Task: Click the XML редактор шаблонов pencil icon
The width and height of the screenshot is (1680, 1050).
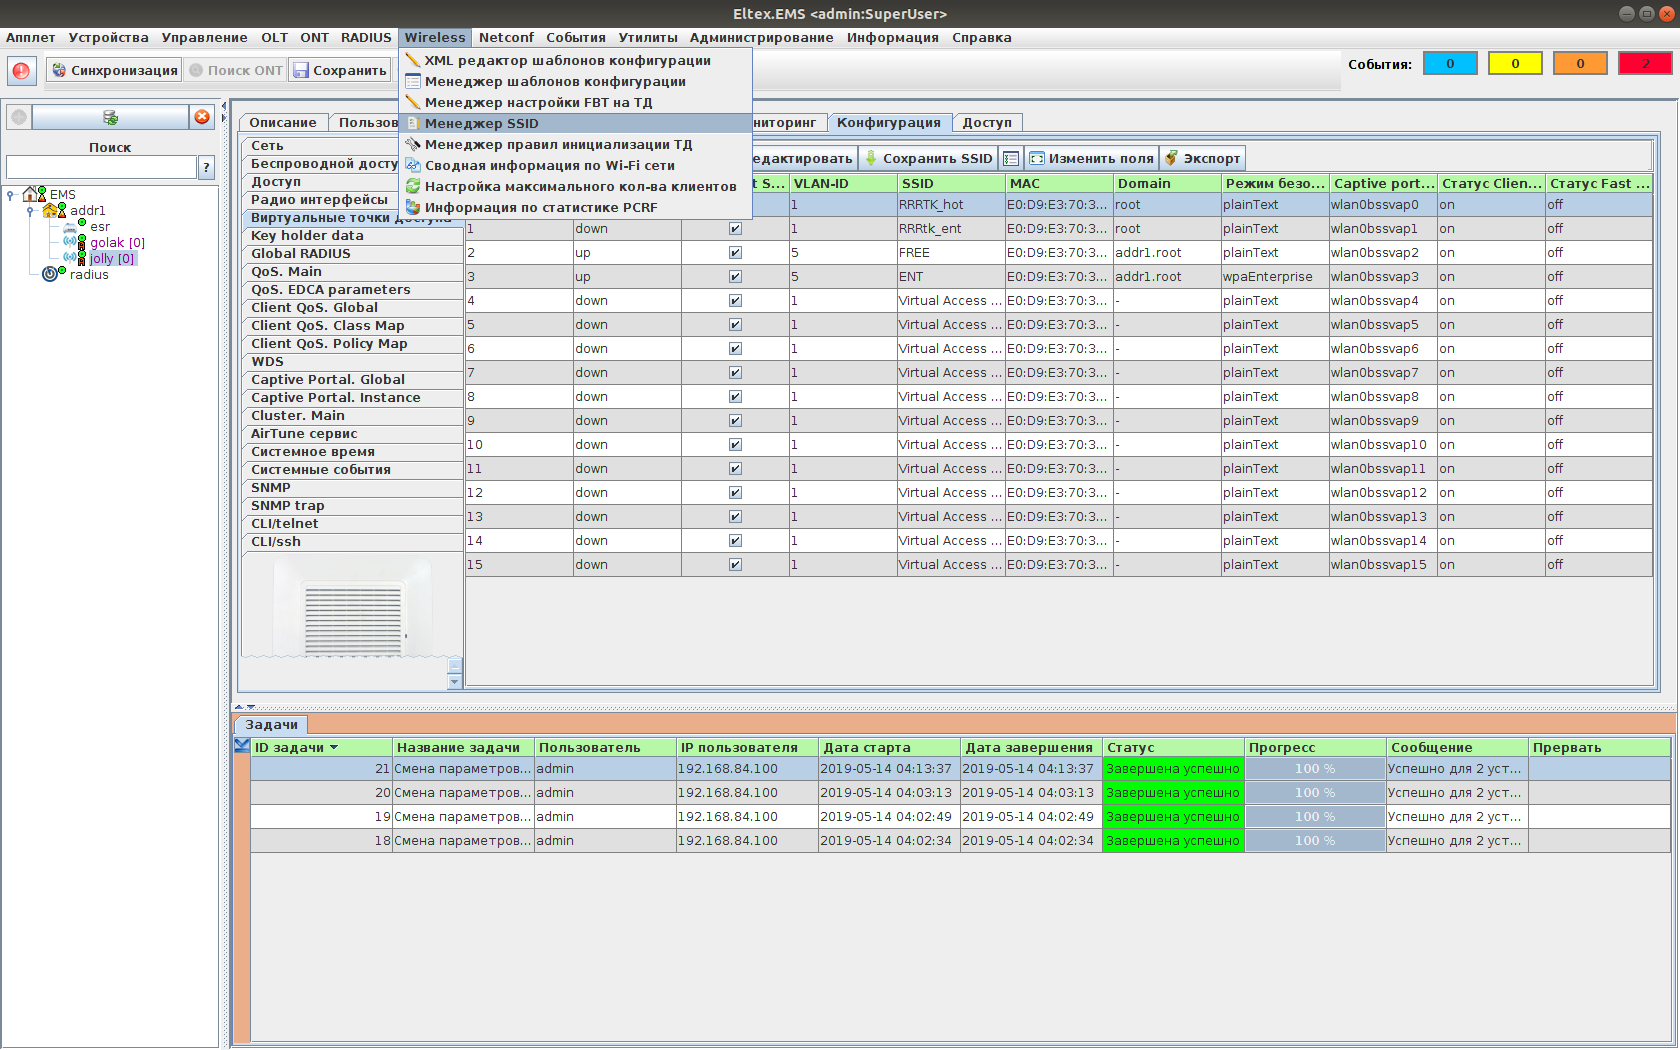Action: (x=413, y=61)
